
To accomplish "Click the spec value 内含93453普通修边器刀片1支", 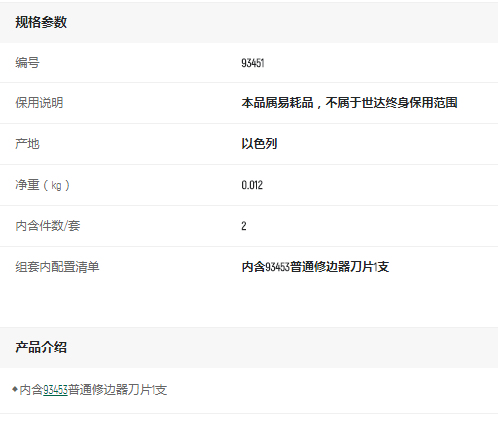I will [x=315, y=267].
